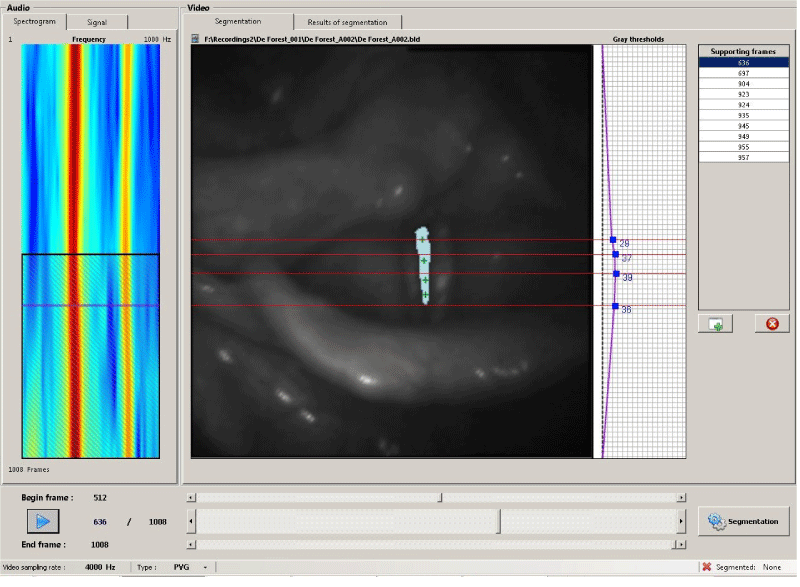Click the file icon beside recording path
Image resolution: width=800 pixels, height=587 pixels.
click(x=195, y=39)
